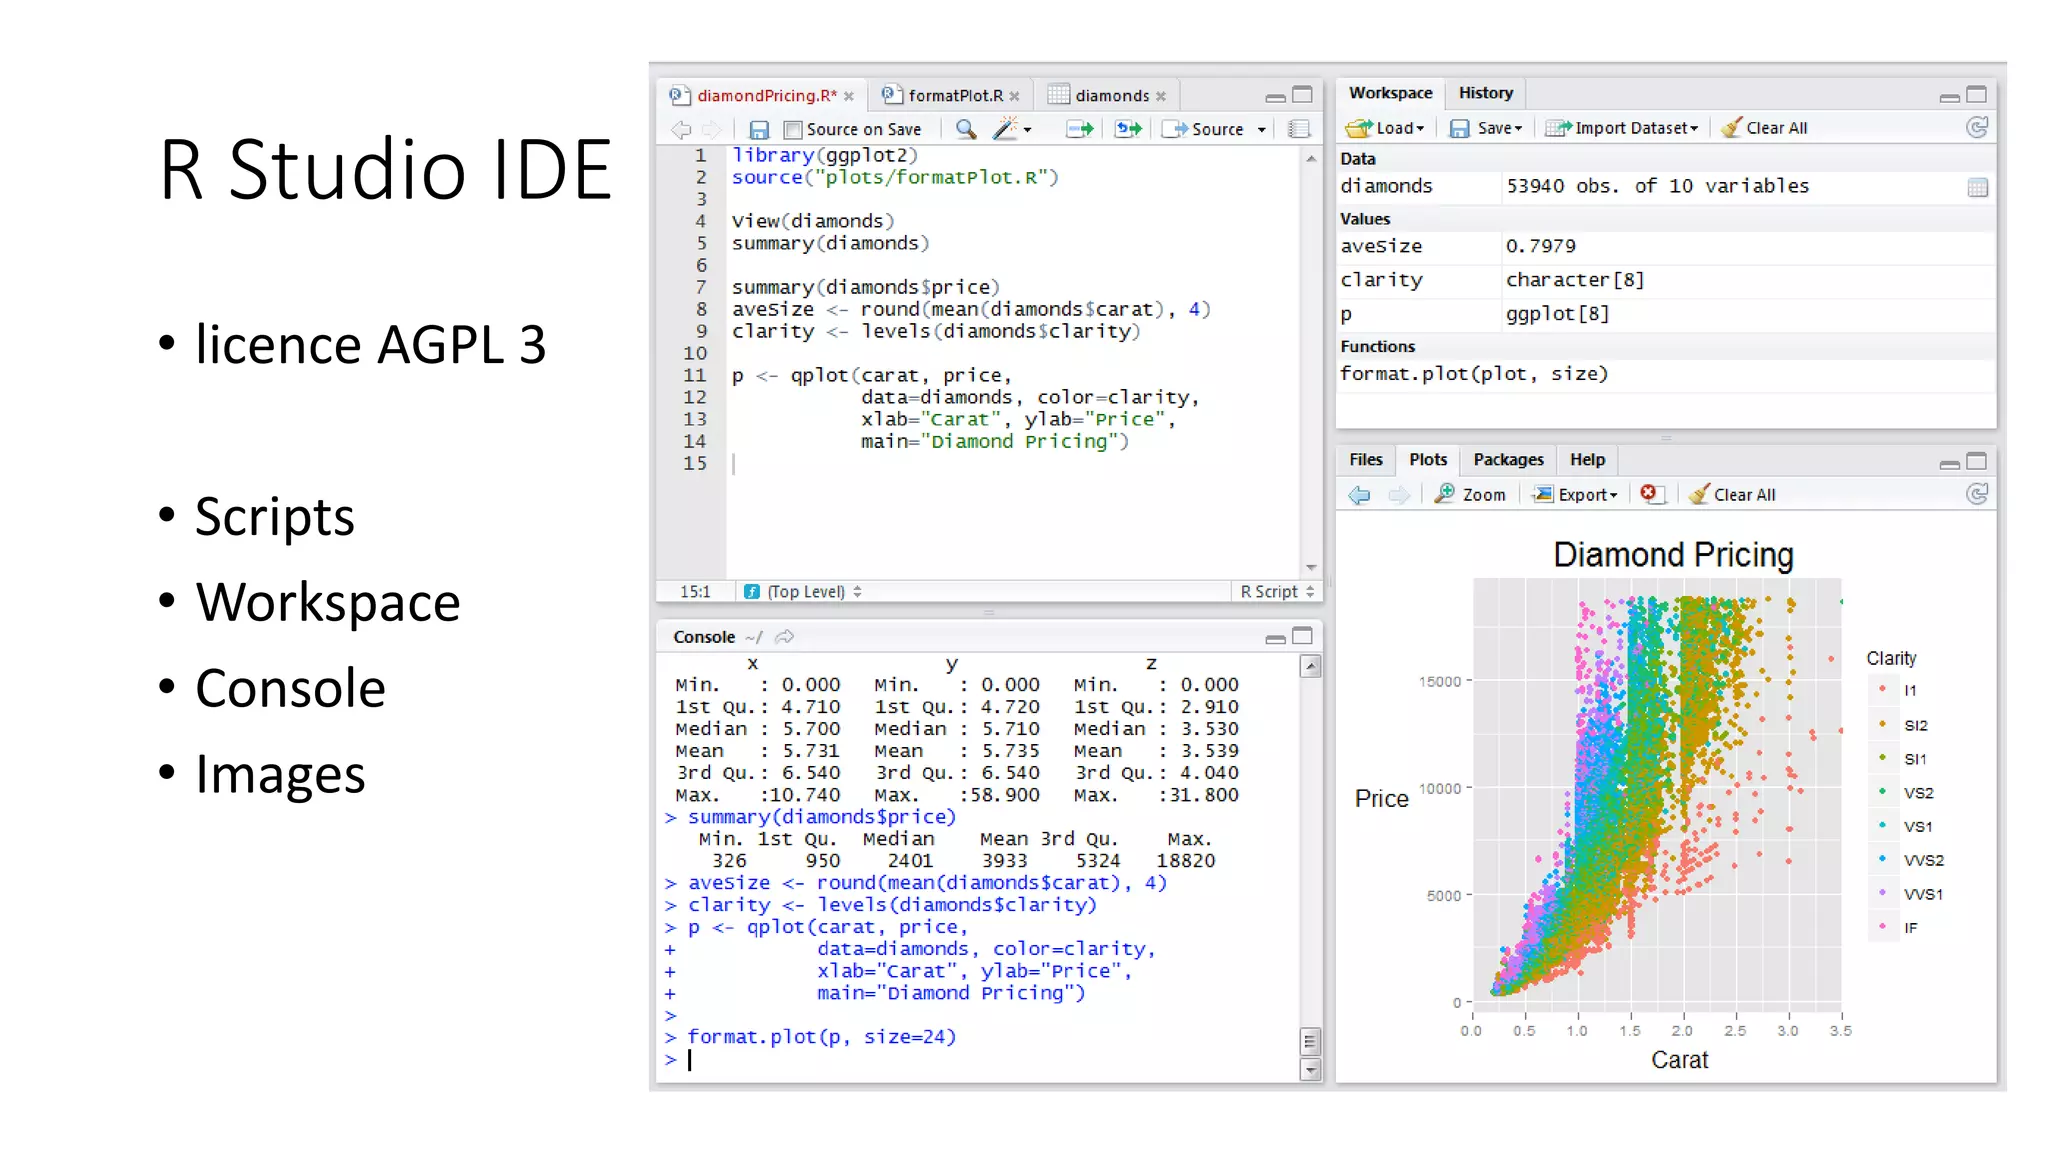Open the Help tab
Screen dimensions: 2048x1152
coord(1588,460)
